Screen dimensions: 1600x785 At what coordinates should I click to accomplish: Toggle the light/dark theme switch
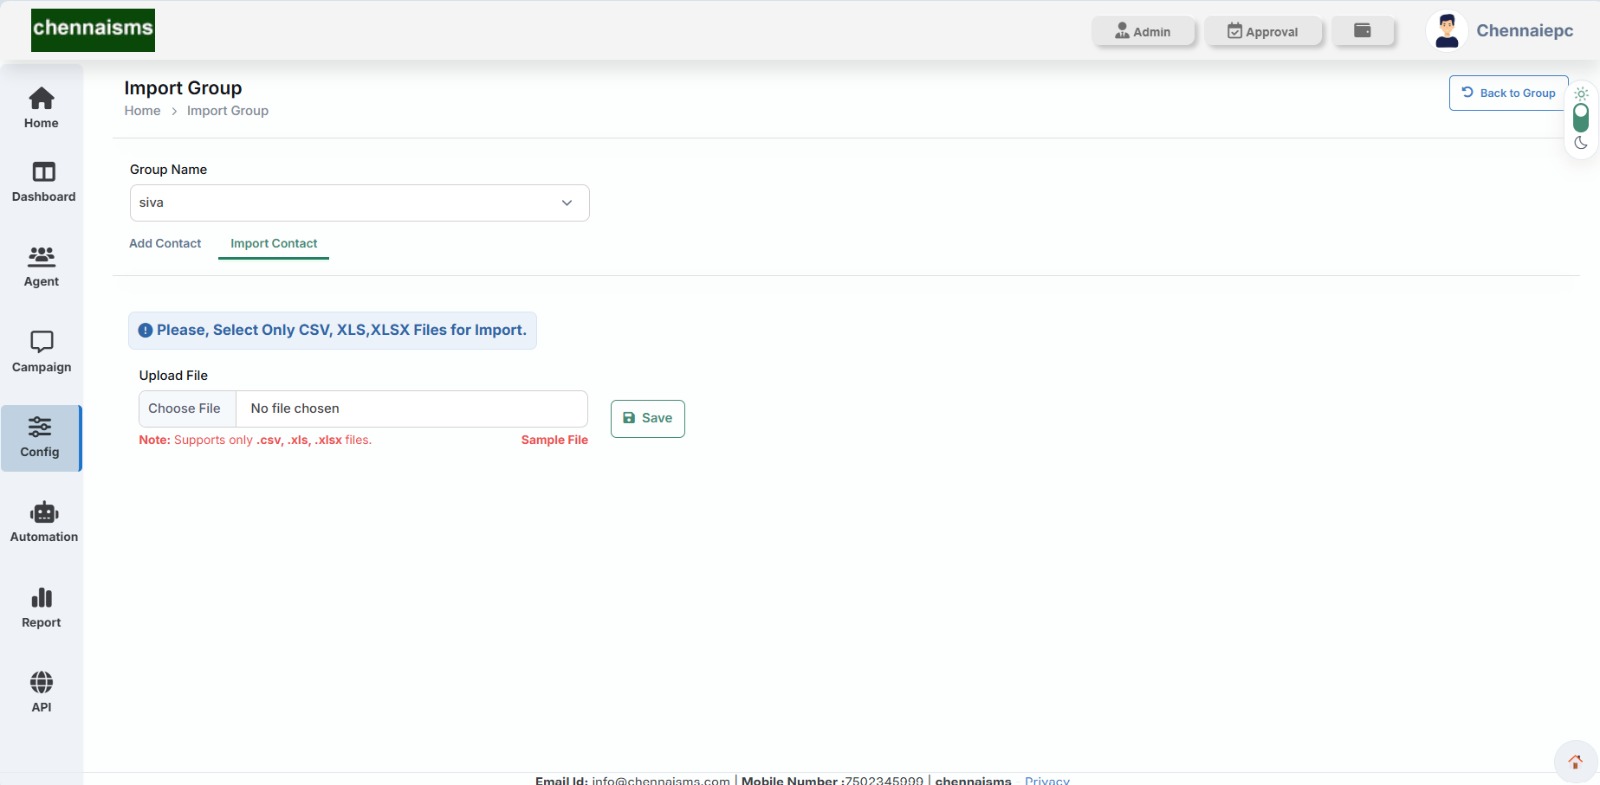click(x=1581, y=118)
